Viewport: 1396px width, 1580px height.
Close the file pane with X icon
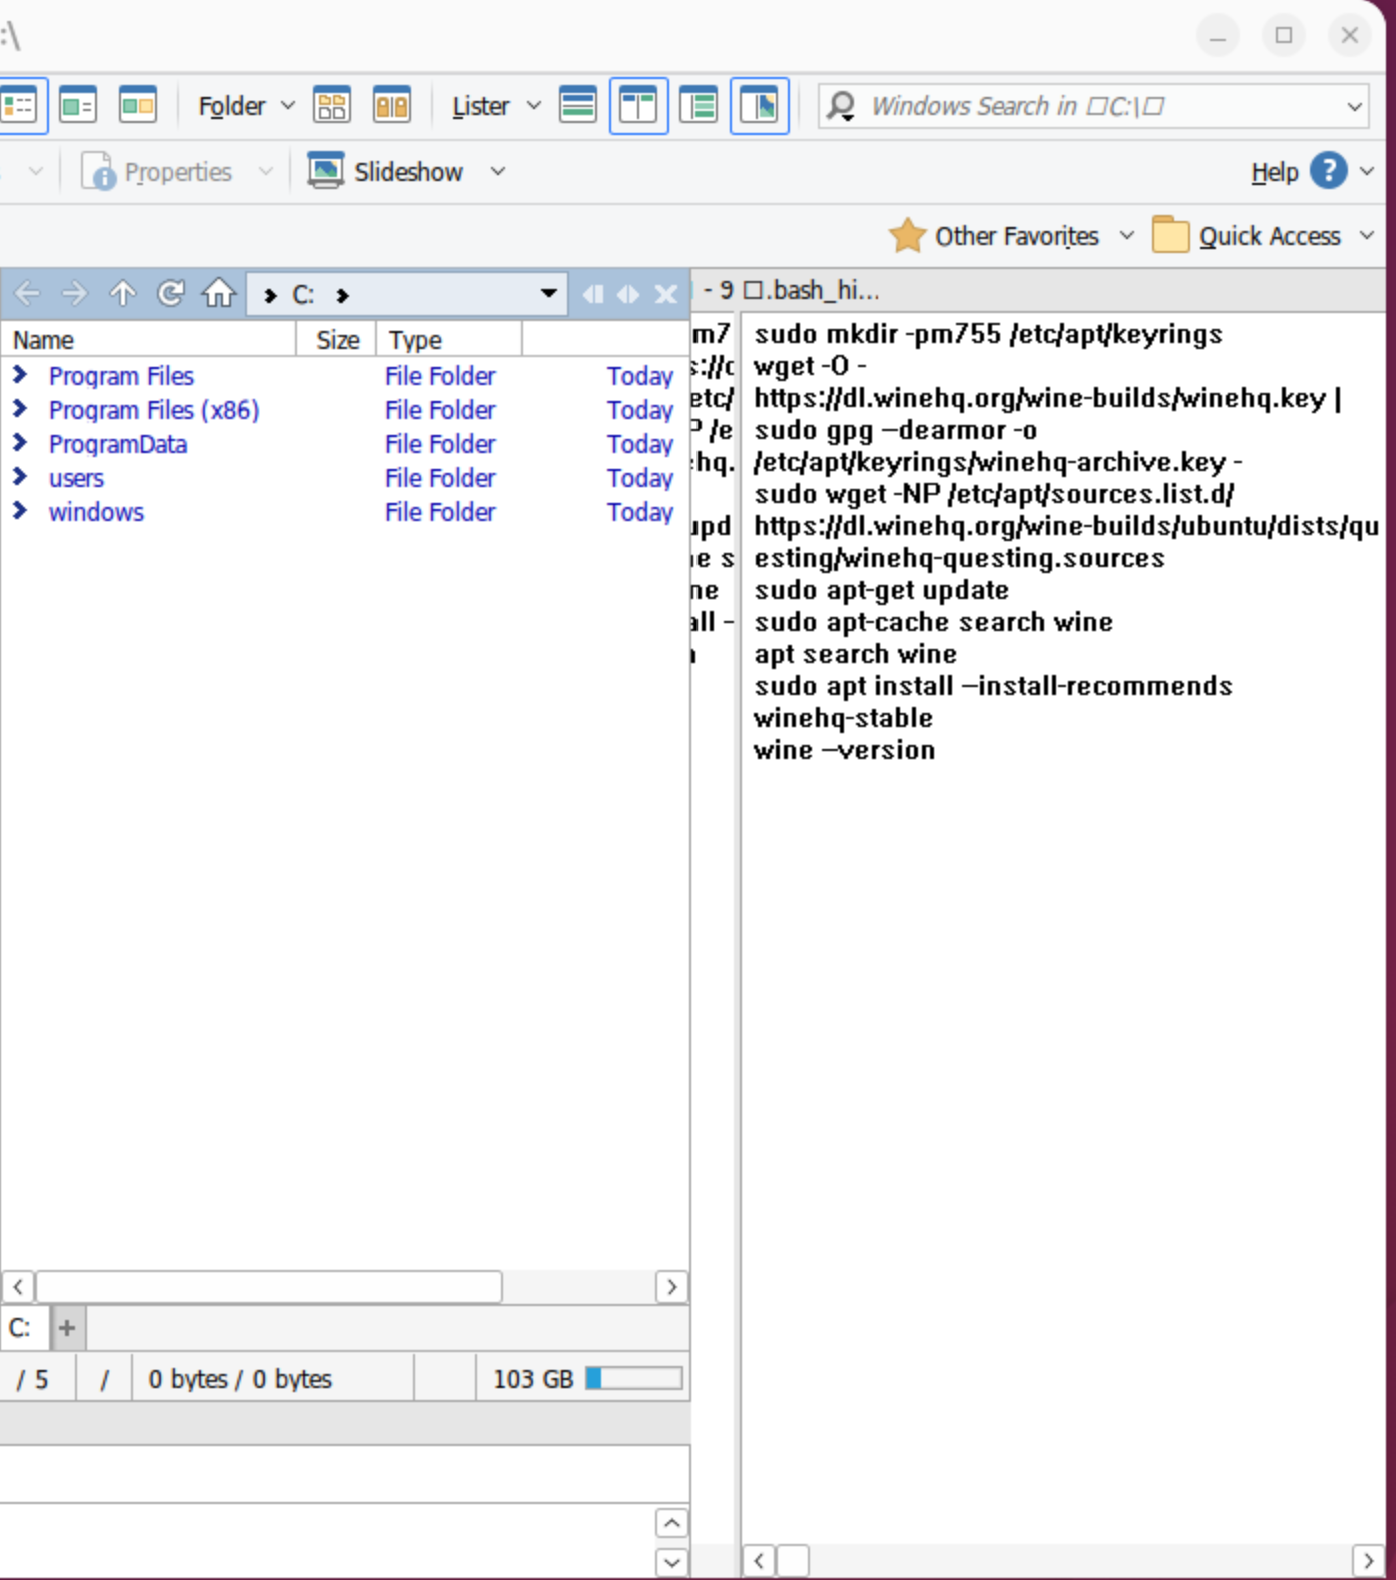[665, 294]
